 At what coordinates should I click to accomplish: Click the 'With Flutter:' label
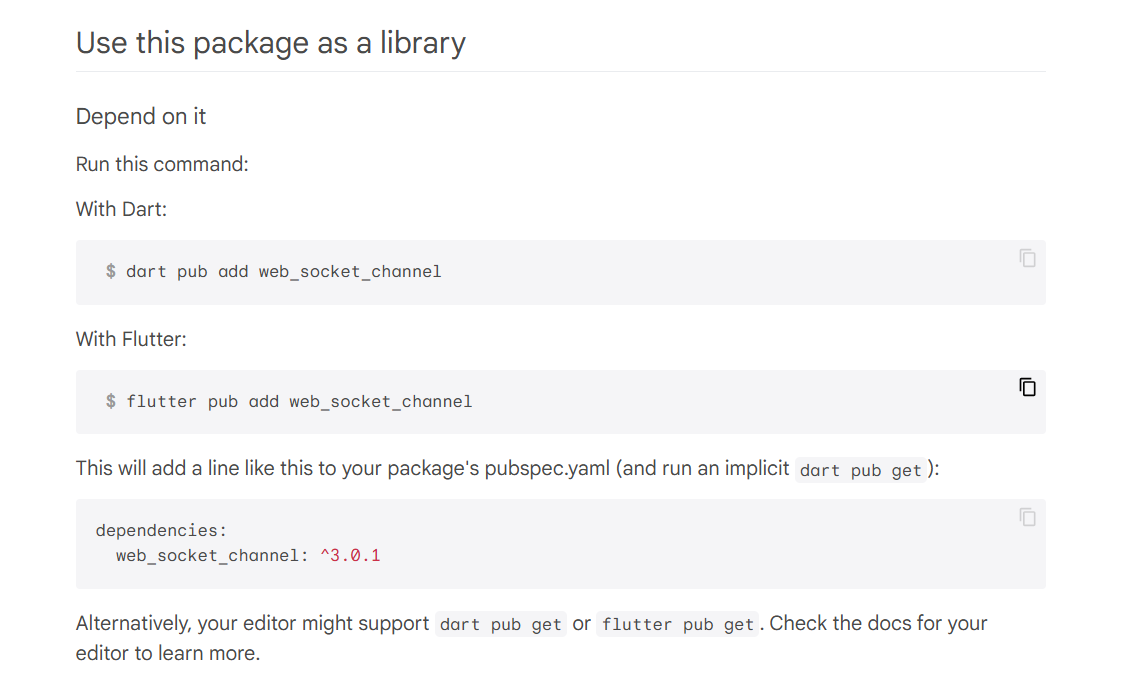pos(131,339)
